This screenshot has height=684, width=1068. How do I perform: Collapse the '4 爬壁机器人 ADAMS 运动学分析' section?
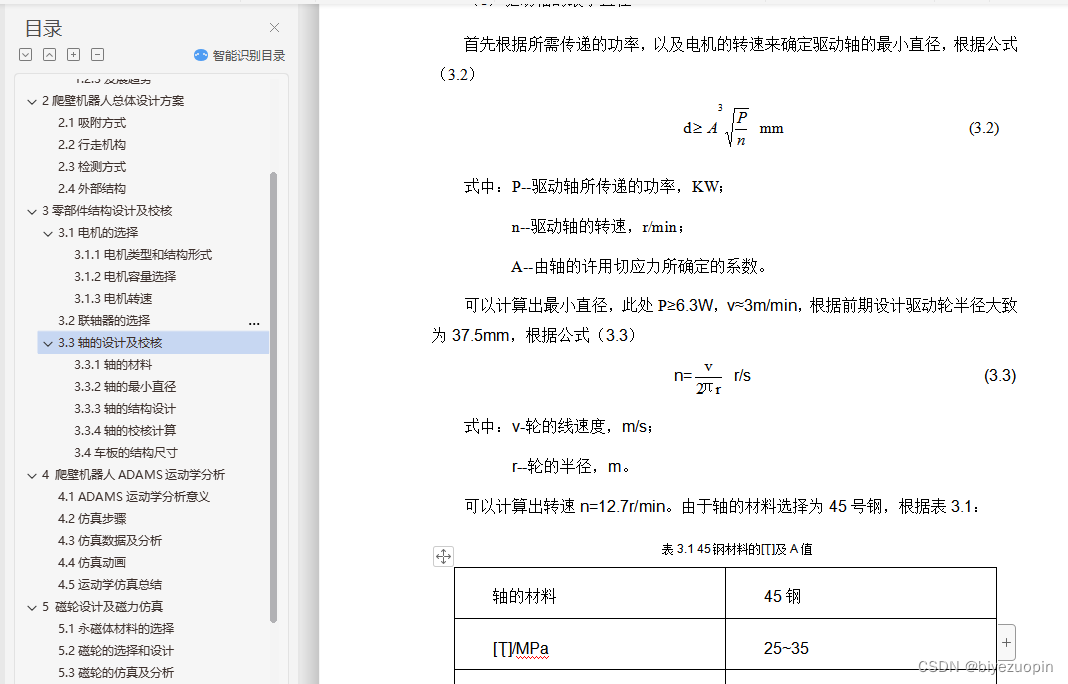31,476
